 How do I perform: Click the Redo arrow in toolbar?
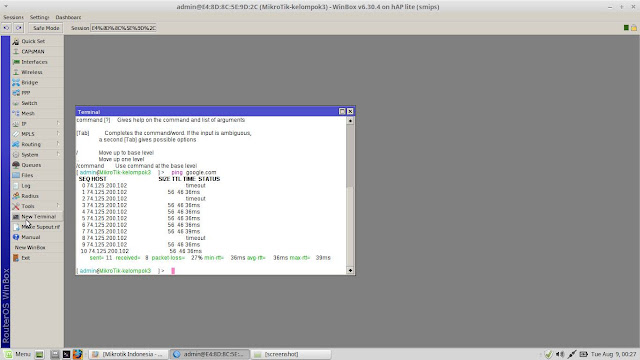(x=18, y=28)
